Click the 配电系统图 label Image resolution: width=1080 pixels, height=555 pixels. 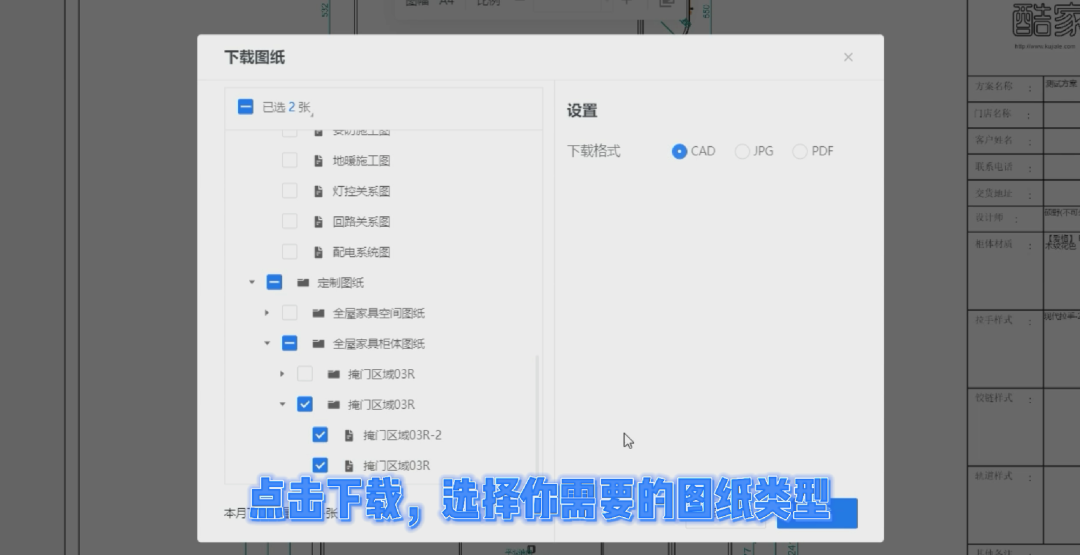(x=362, y=252)
